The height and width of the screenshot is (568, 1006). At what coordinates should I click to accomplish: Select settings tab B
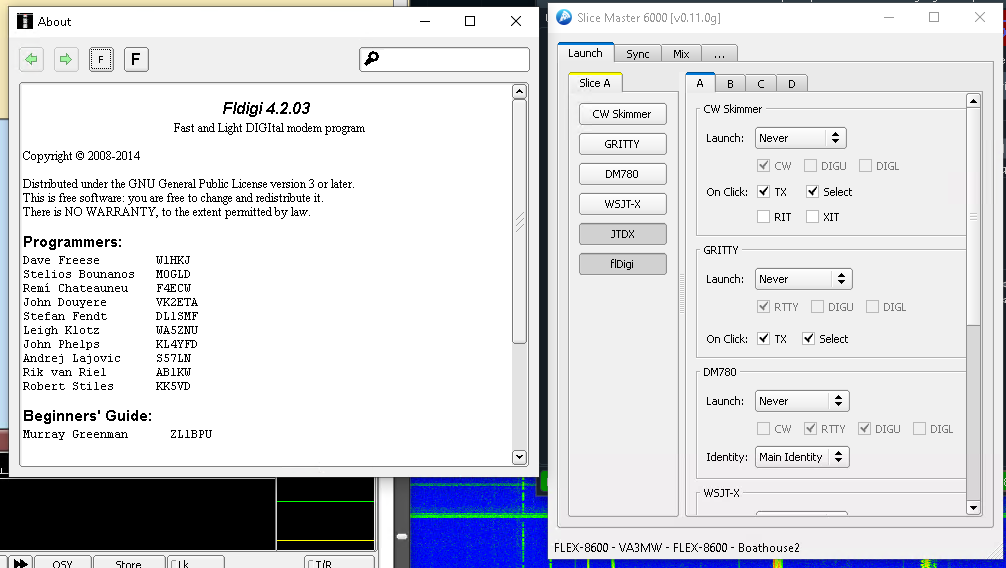click(730, 83)
